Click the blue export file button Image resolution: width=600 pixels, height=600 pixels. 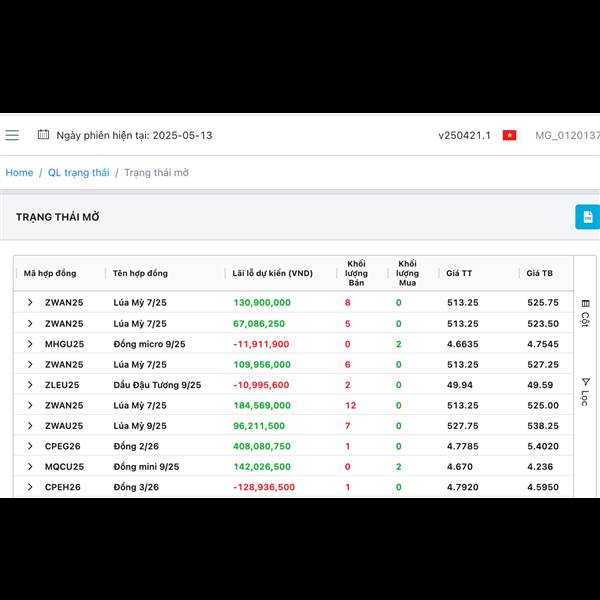588,217
